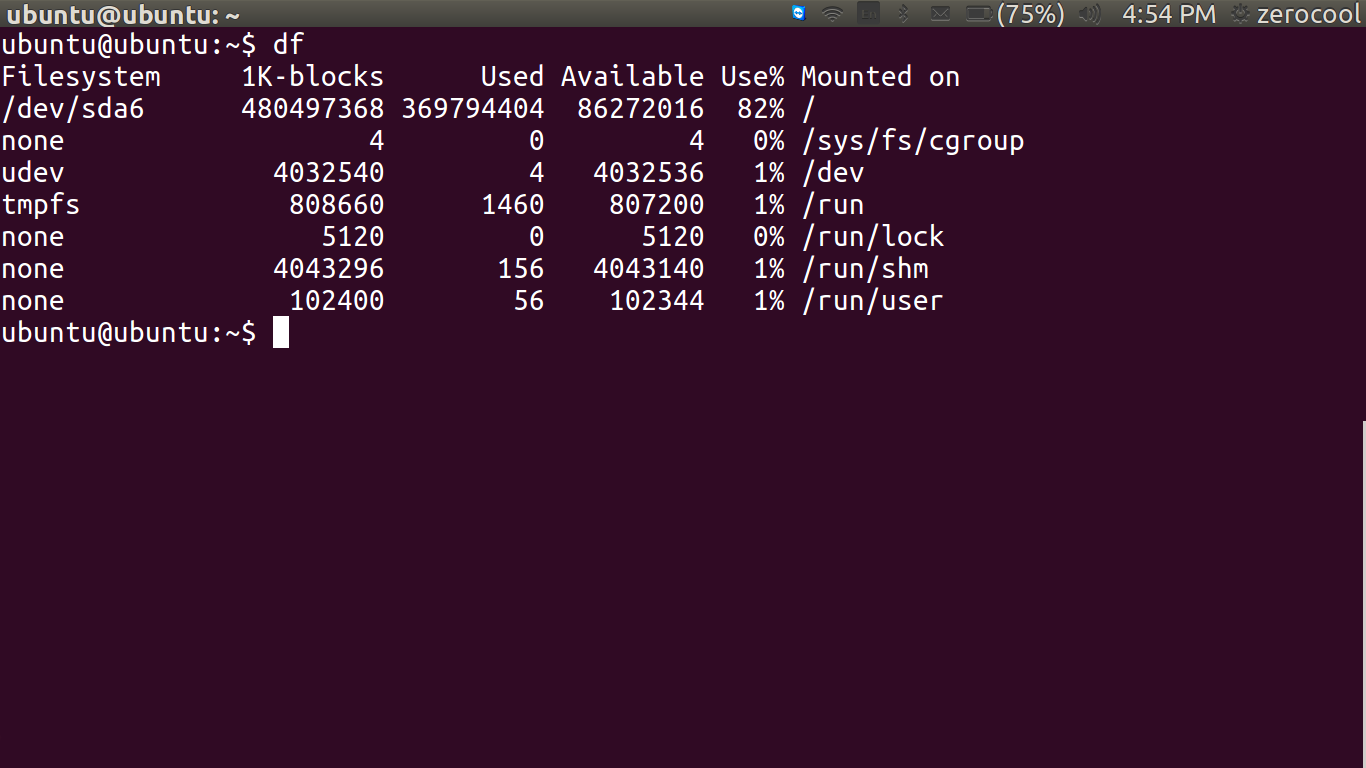Image resolution: width=1366 pixels, height=768 pixels.
Task: Click the ubuntu@ubuntu: ~ window title
Action: point(124,14)
